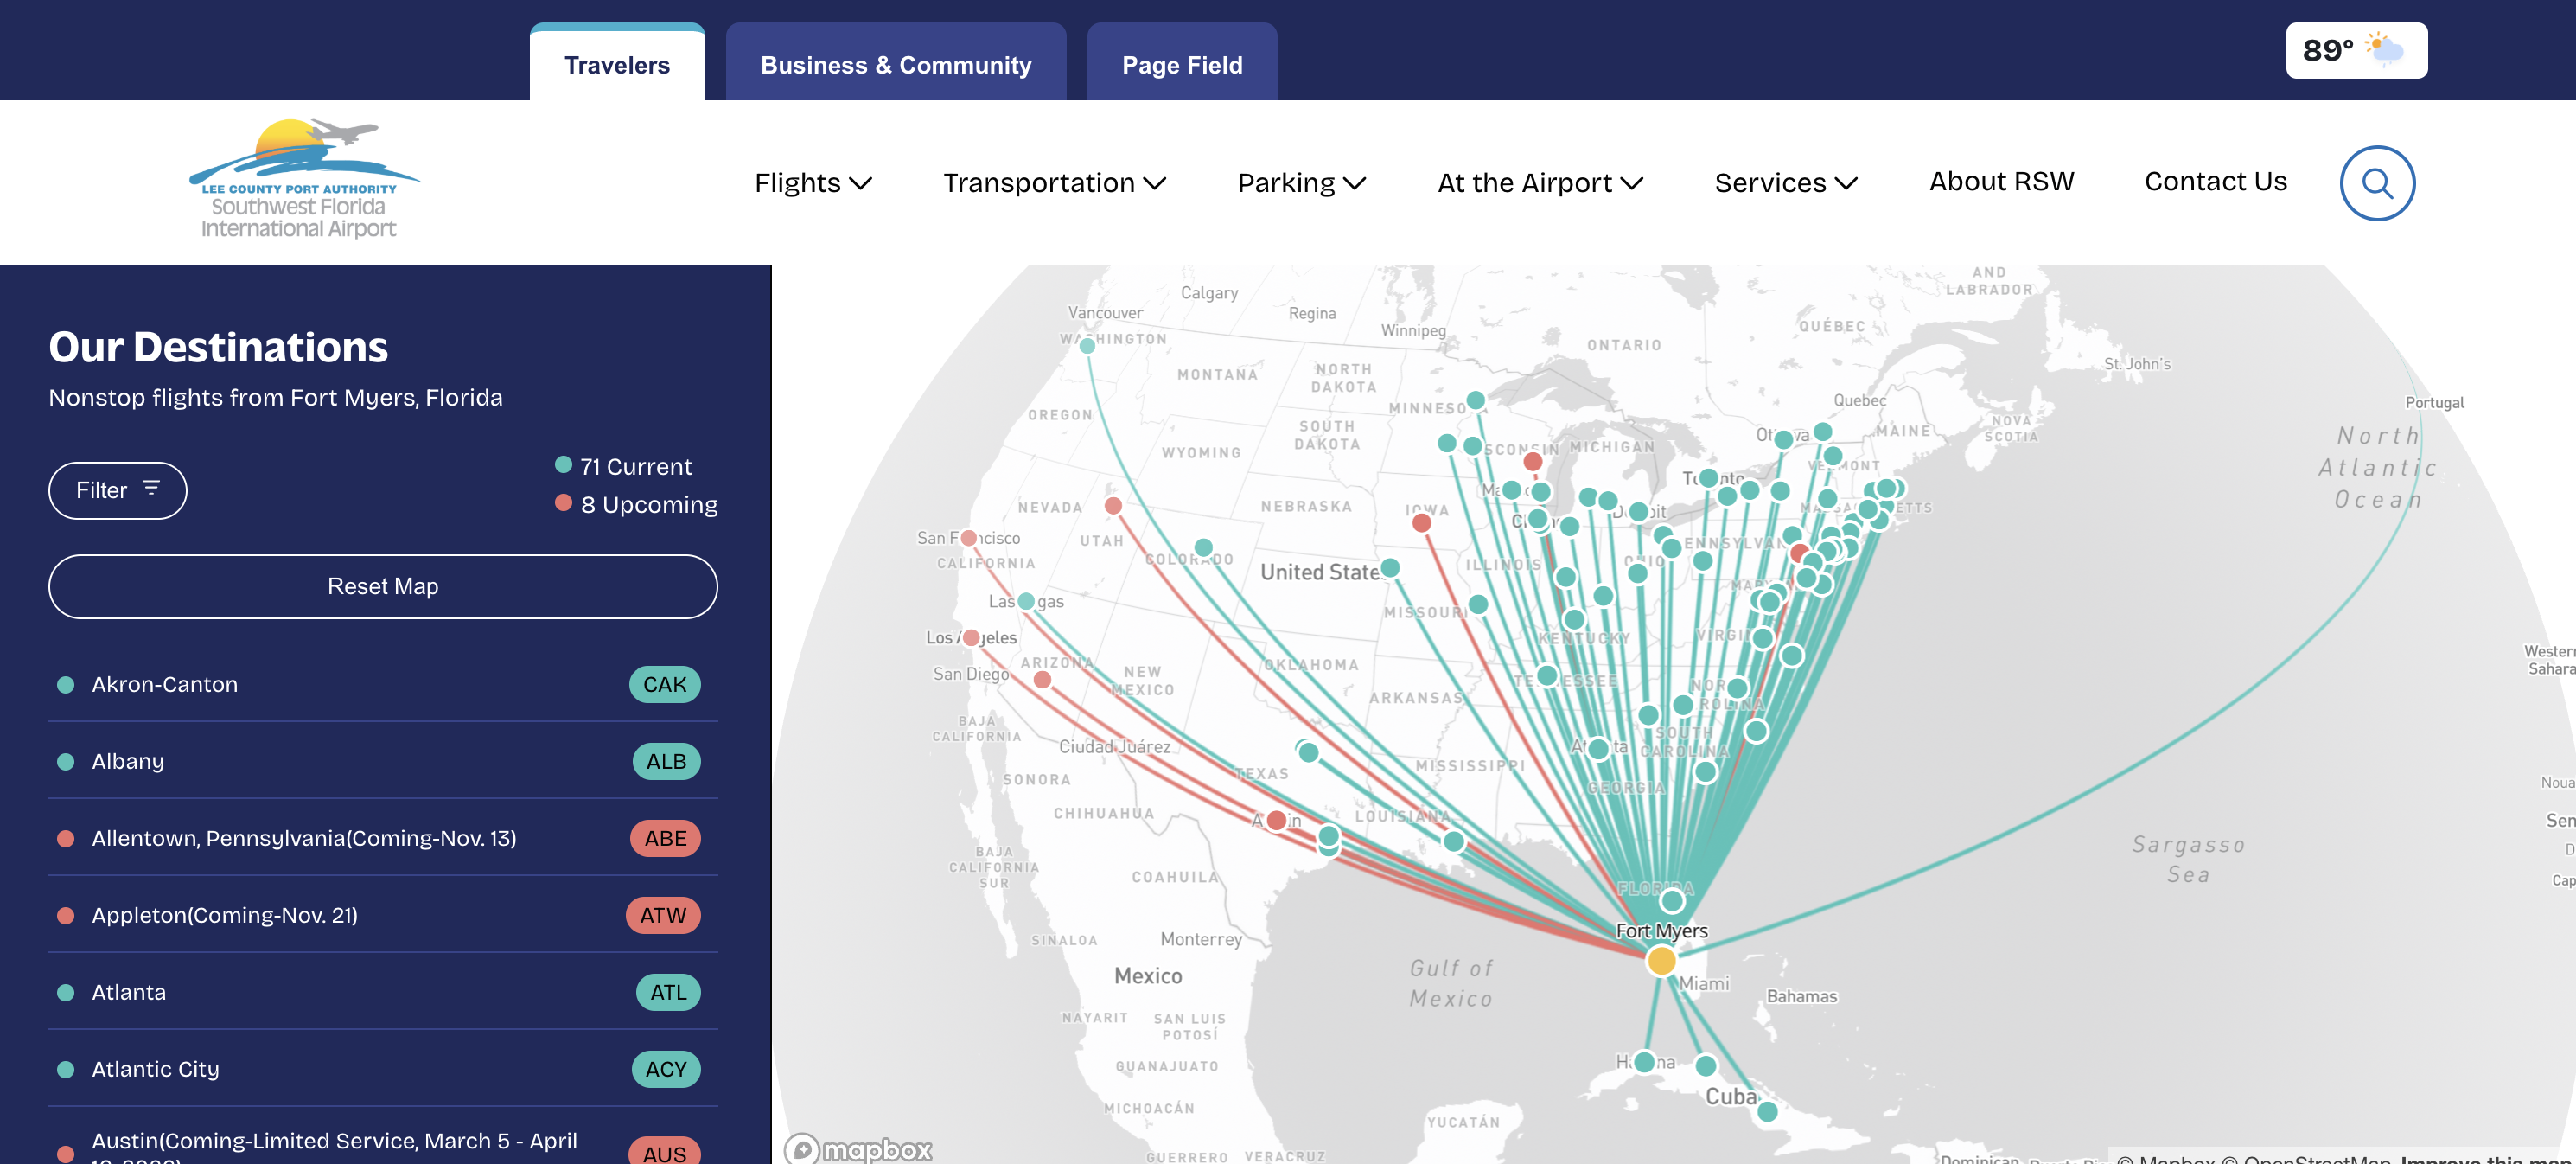2576x1164 pixels.
Task: Click the search magnifier icon
Action: 2376,183
